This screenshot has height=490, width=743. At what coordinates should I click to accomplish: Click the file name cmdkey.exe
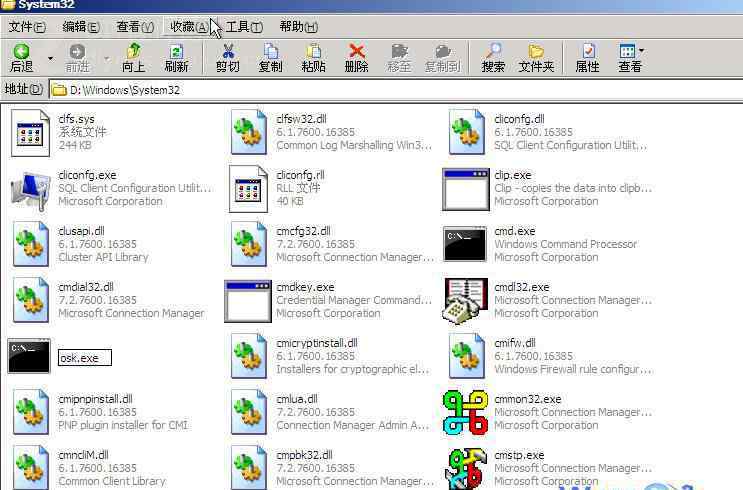coord(305,287)
